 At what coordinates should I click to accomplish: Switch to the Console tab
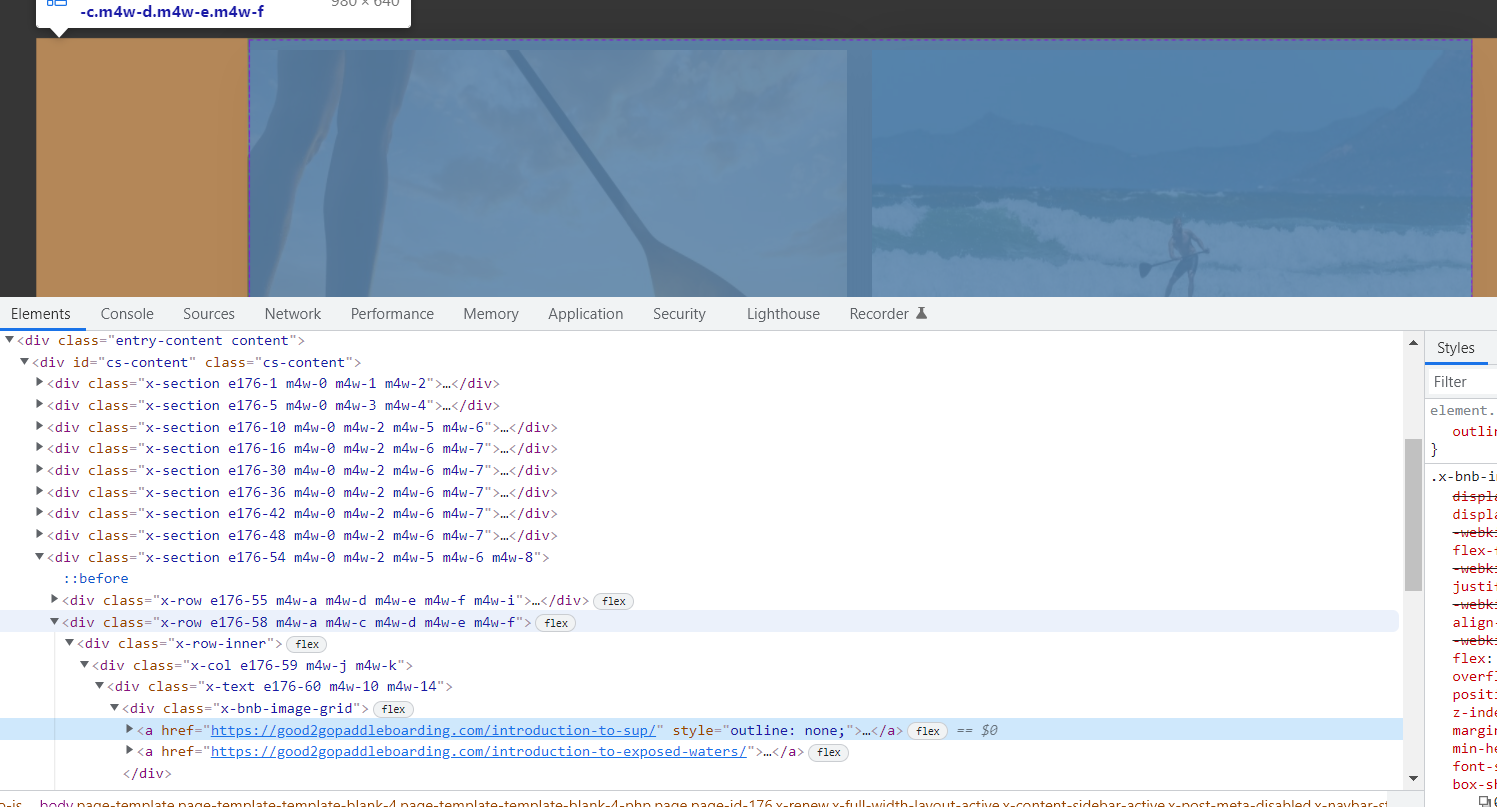127,314
